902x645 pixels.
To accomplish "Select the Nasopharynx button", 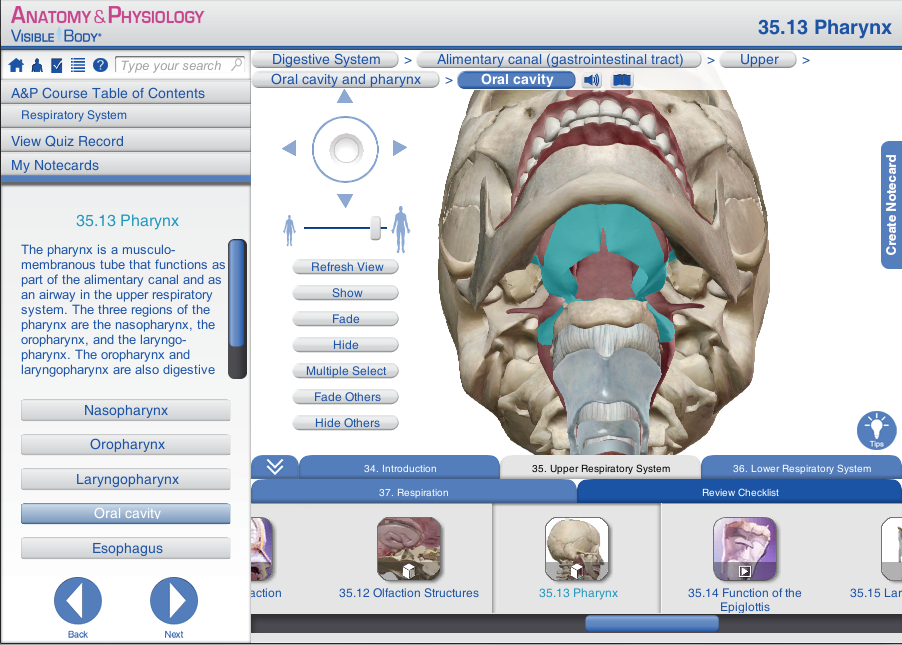I will (x=125, y=410).
